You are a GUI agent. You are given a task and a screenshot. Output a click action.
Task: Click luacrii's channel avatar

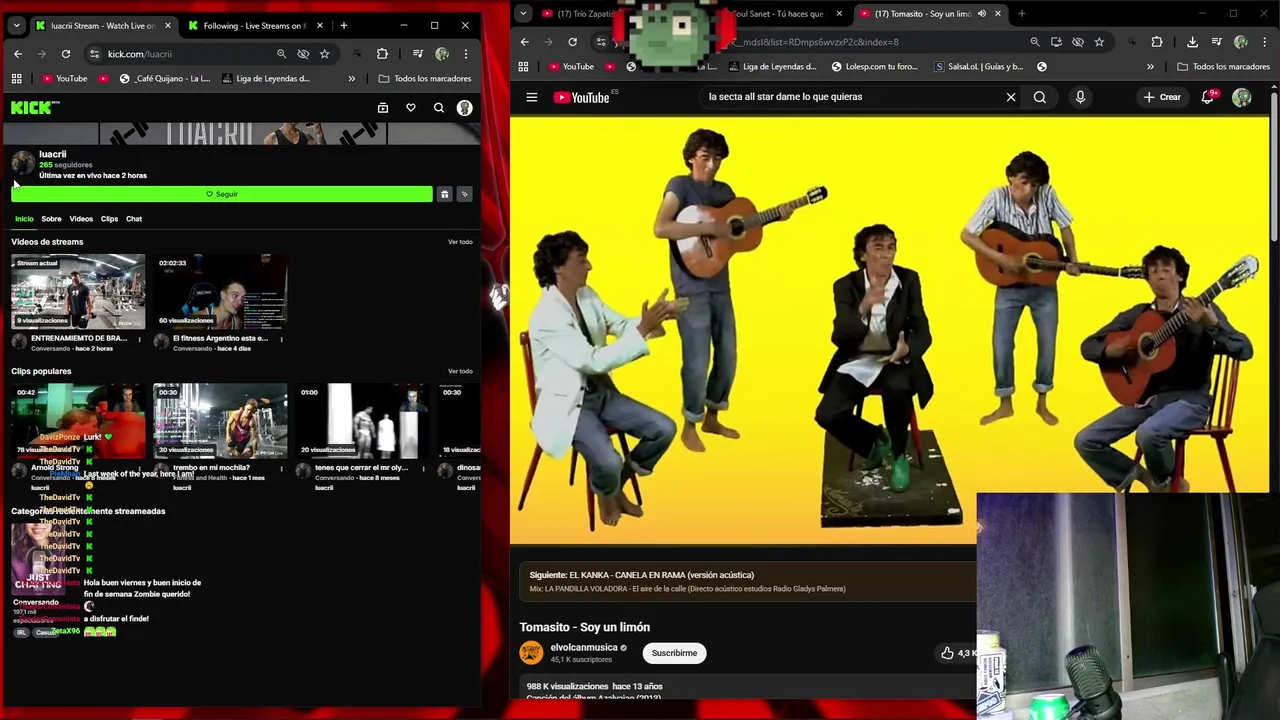click(23, 164)
